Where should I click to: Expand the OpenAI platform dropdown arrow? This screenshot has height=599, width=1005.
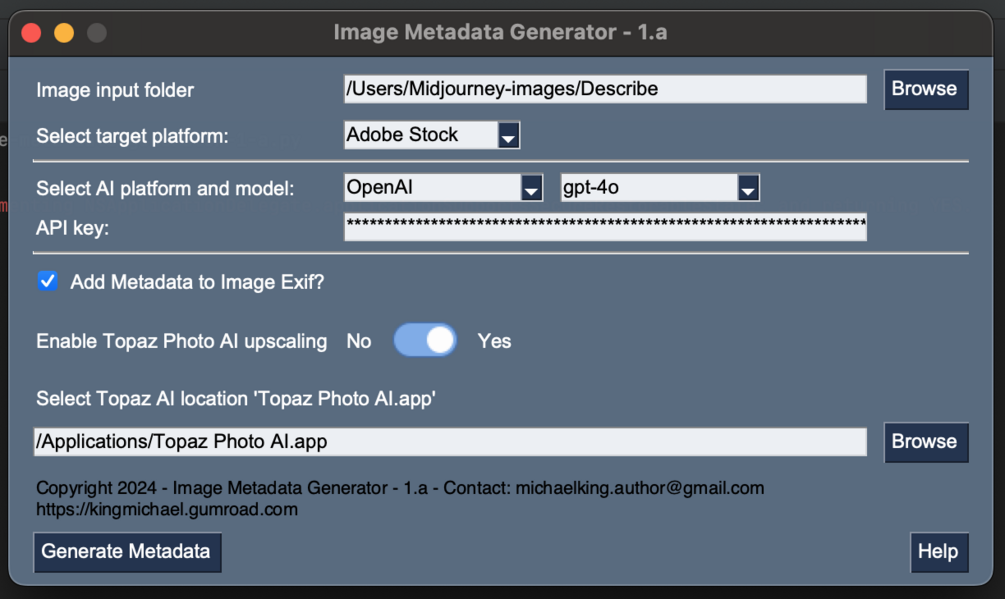coord(531,188)
